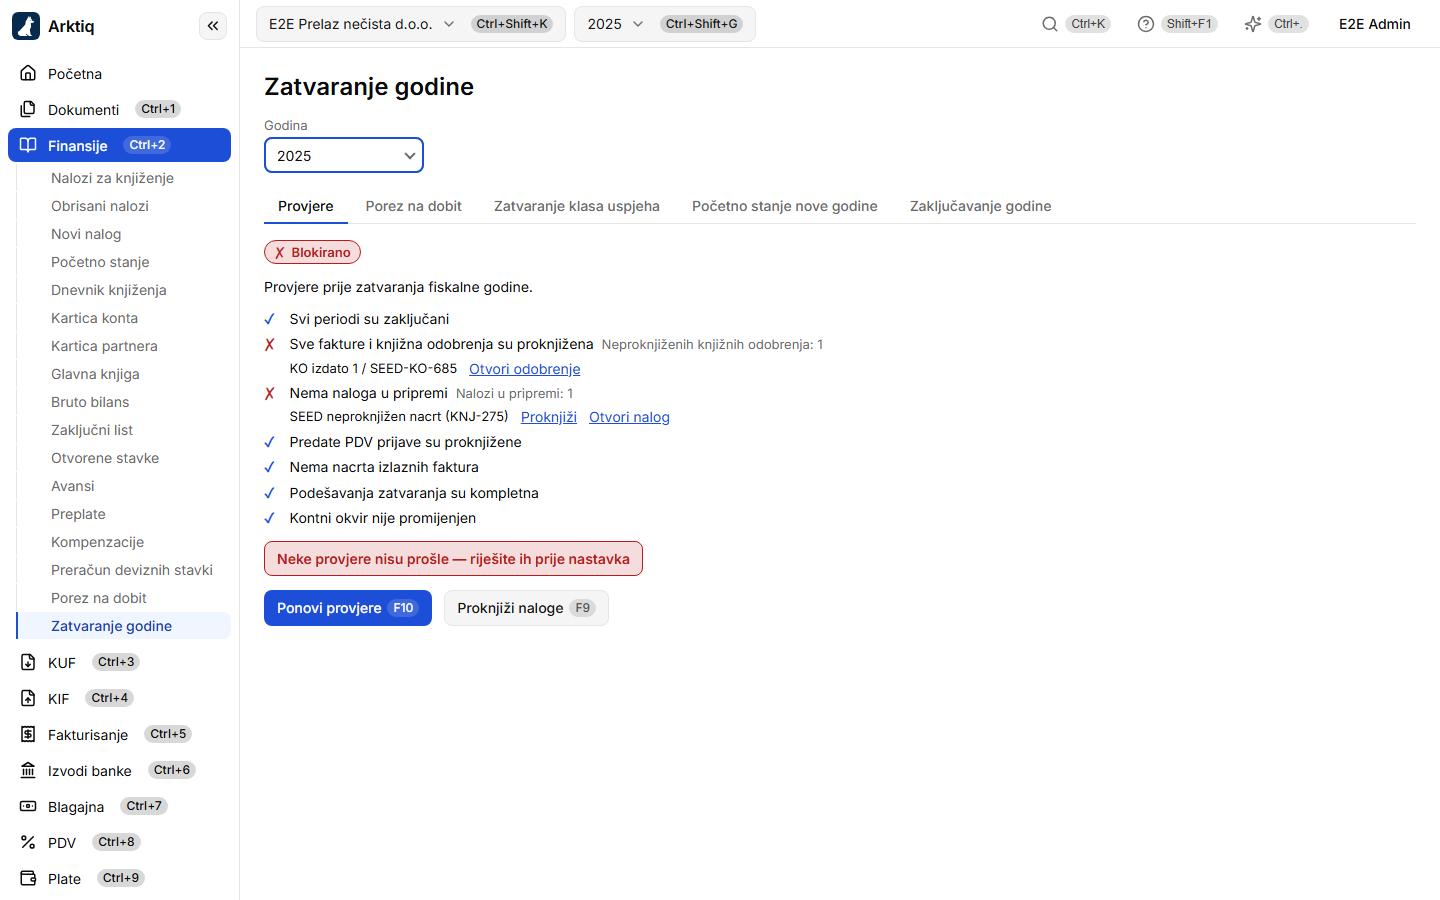The height and width of the screenshot is (900, 1440).
Task: Open PDV percent icon
Action: 28,842
